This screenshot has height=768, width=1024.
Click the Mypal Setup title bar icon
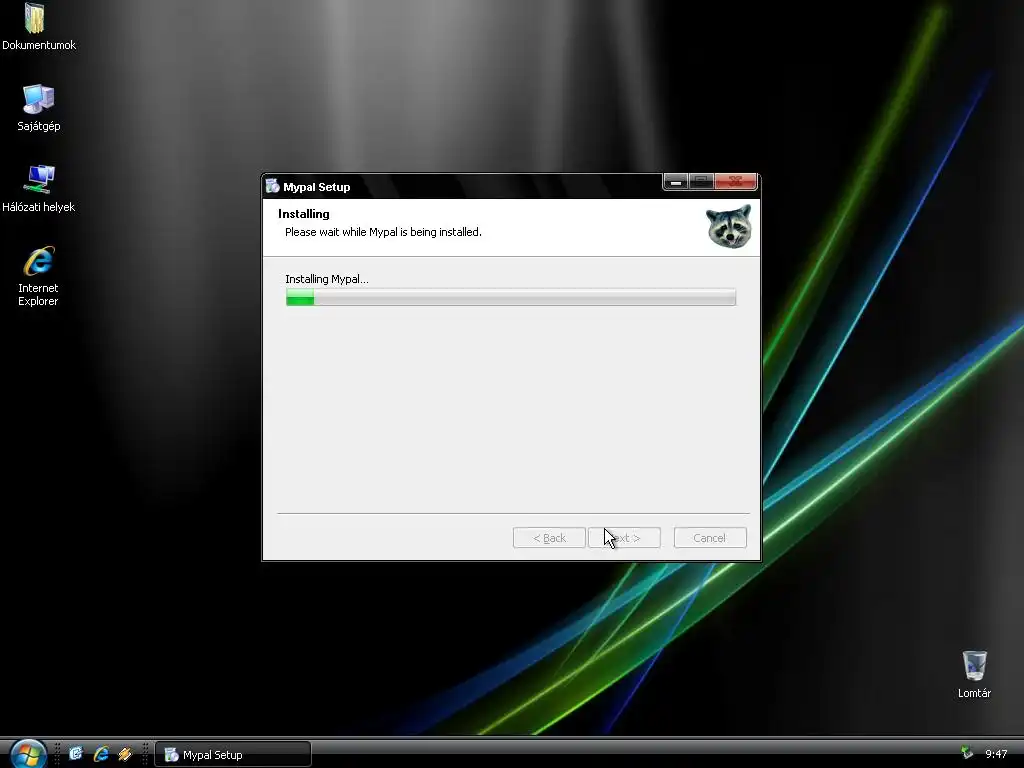point(272,186)
